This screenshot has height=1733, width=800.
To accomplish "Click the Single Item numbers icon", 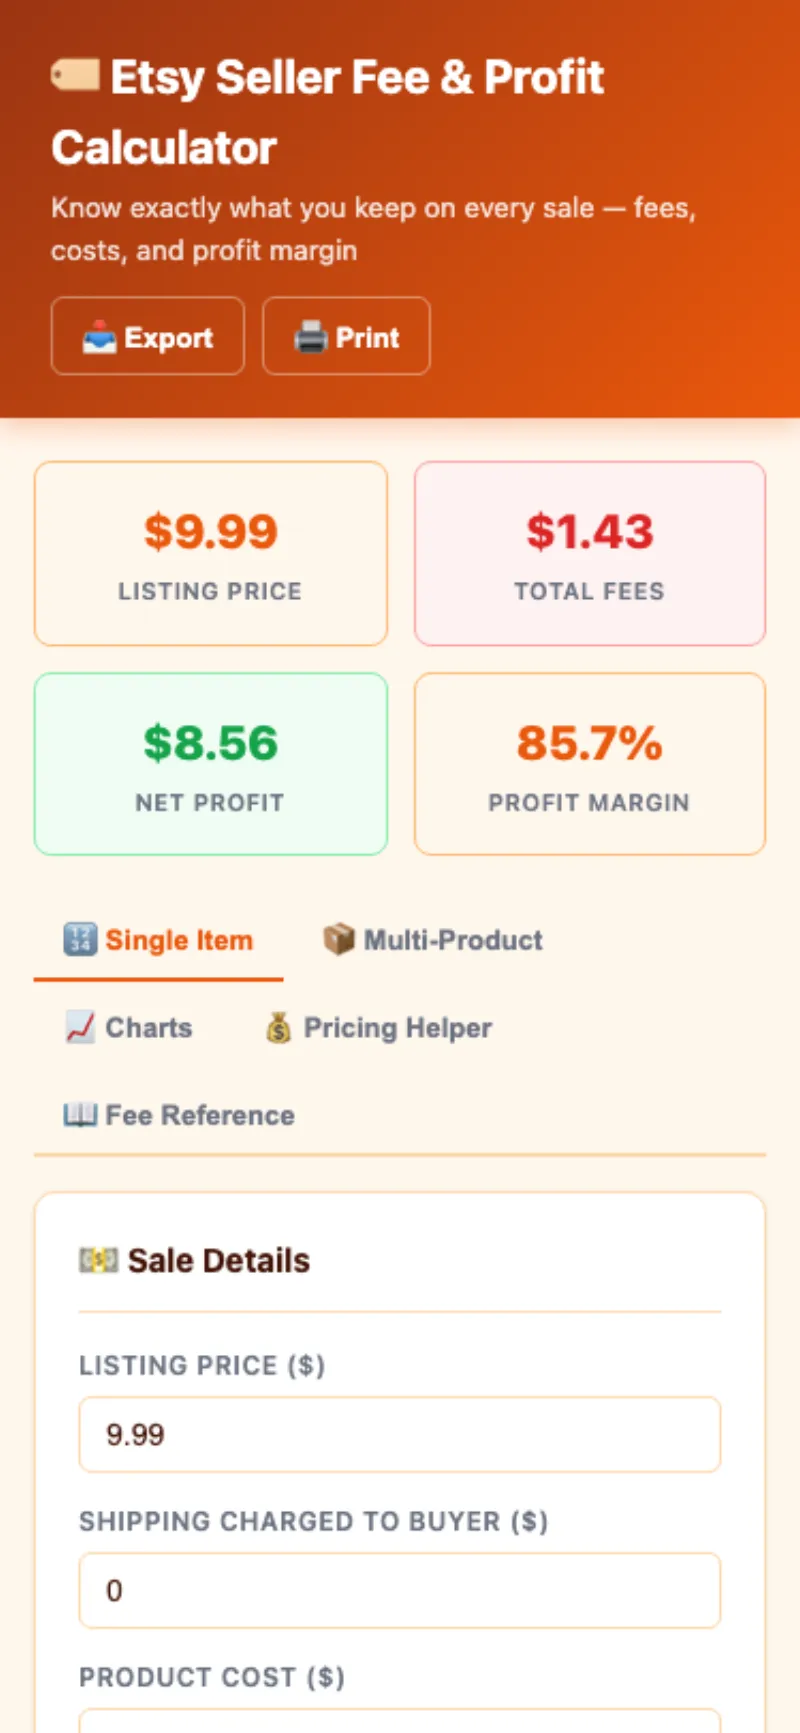I will click(x=80, y=940).
